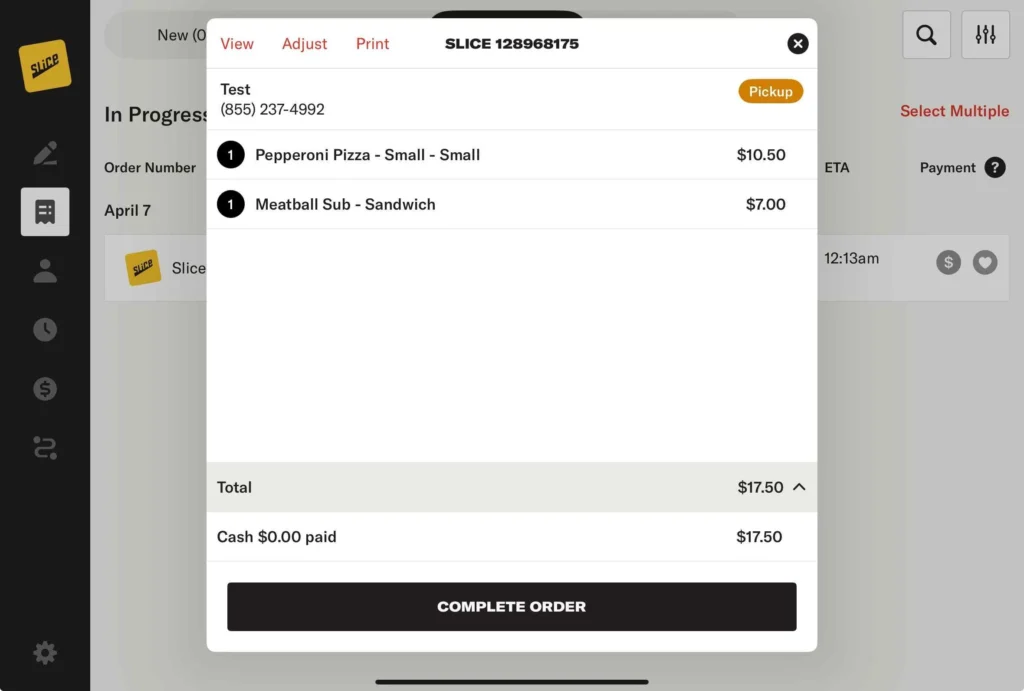Image resolution: width=1024 pixels, height=691 pixels.
Task: Select the Adjust tab in the order dialog
Action: [305, 44]
